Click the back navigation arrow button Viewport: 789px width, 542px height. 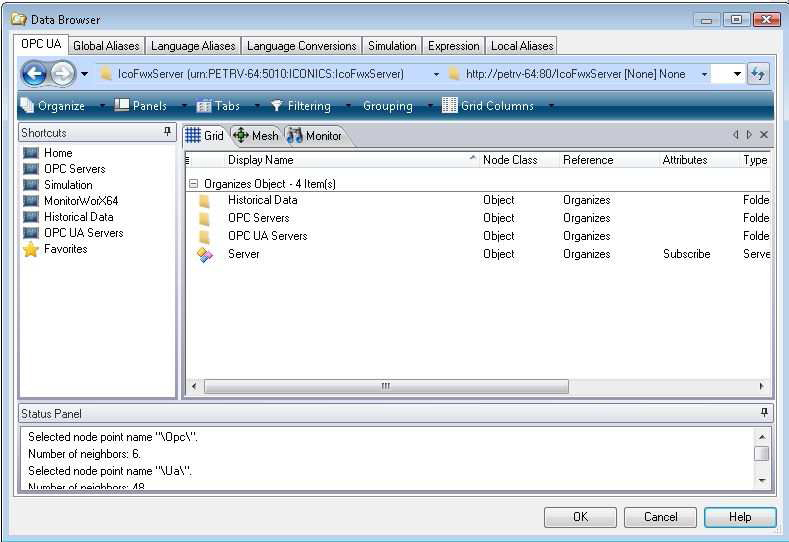pyautogui.click(x=34, y=74)
